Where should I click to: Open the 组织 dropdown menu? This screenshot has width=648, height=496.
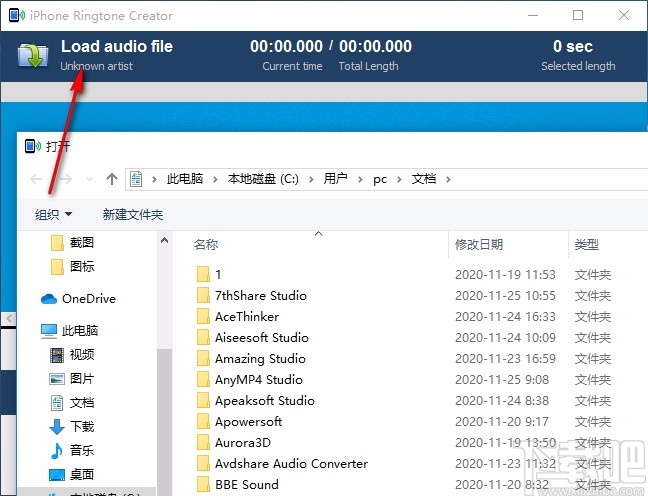coord(53,215)
